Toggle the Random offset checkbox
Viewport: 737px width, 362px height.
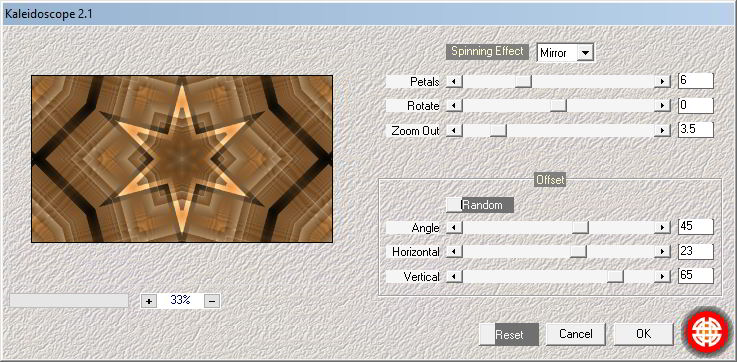(x=454, y=205)
